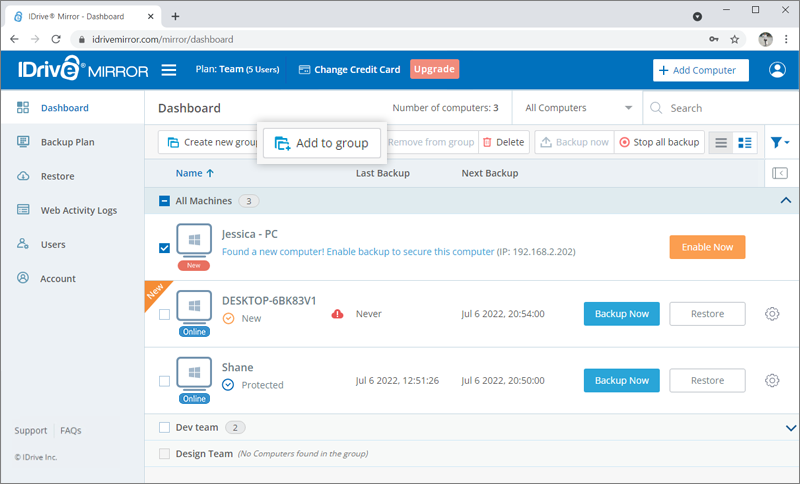Switch to detailed list view icon
This screenshot has width=800, height=484.
pos(744,143)
